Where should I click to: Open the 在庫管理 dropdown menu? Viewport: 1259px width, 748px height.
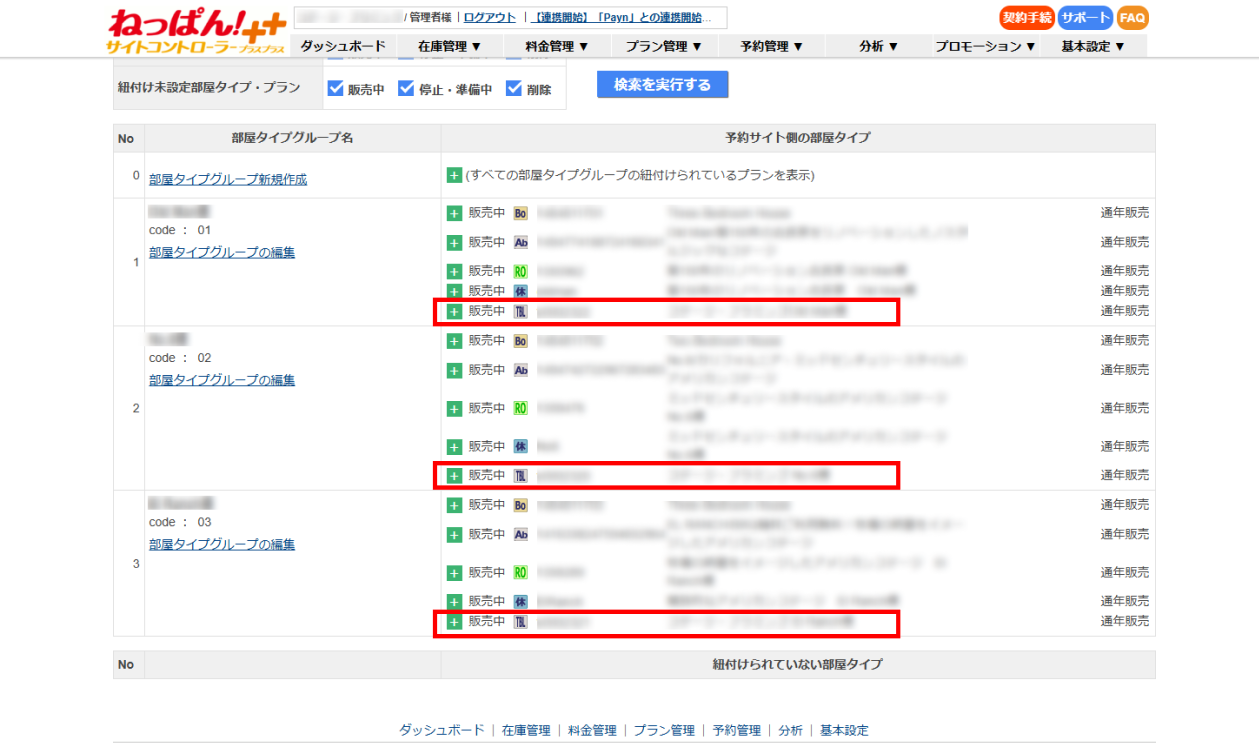point(448,46)
